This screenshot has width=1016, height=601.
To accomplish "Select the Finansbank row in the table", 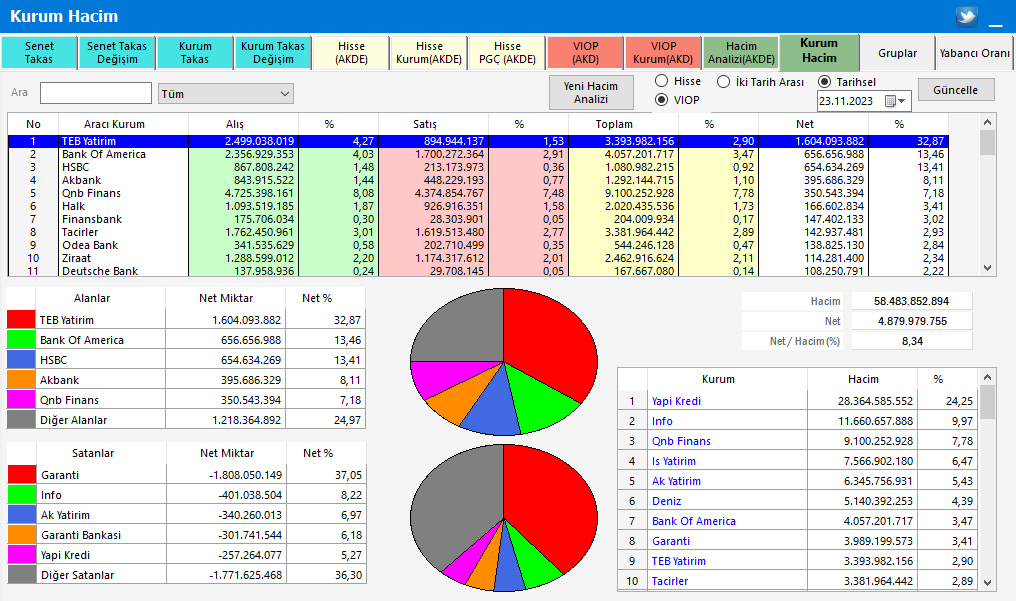I will (478, 219).
